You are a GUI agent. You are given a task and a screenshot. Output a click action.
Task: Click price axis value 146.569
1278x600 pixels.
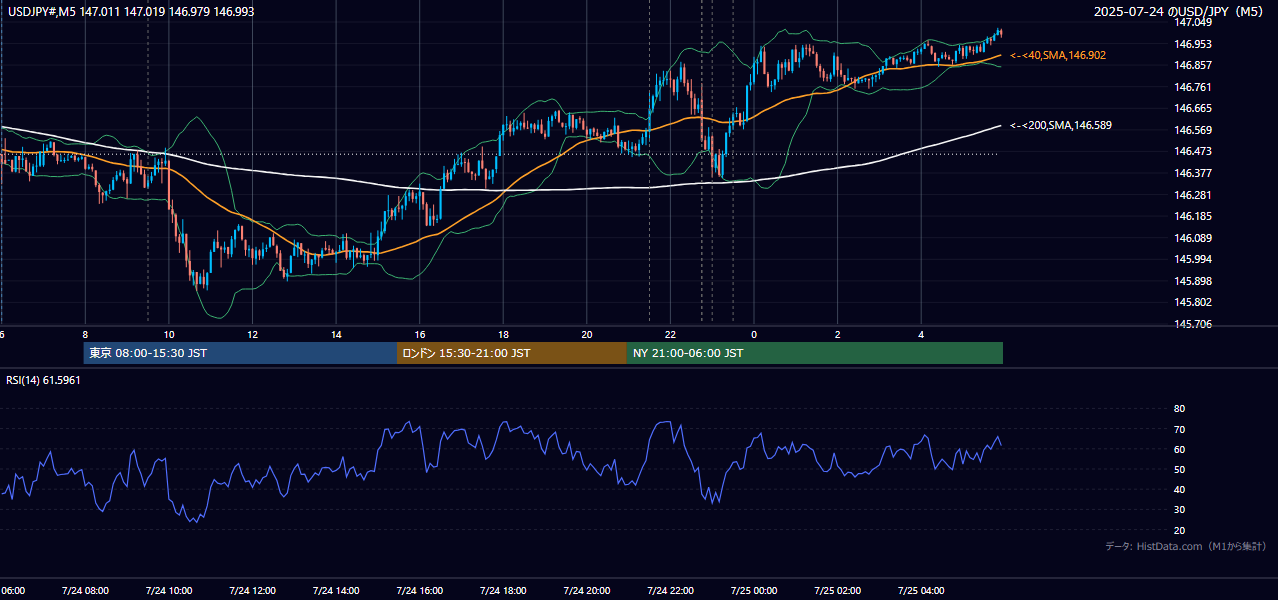pos(1193,130)
